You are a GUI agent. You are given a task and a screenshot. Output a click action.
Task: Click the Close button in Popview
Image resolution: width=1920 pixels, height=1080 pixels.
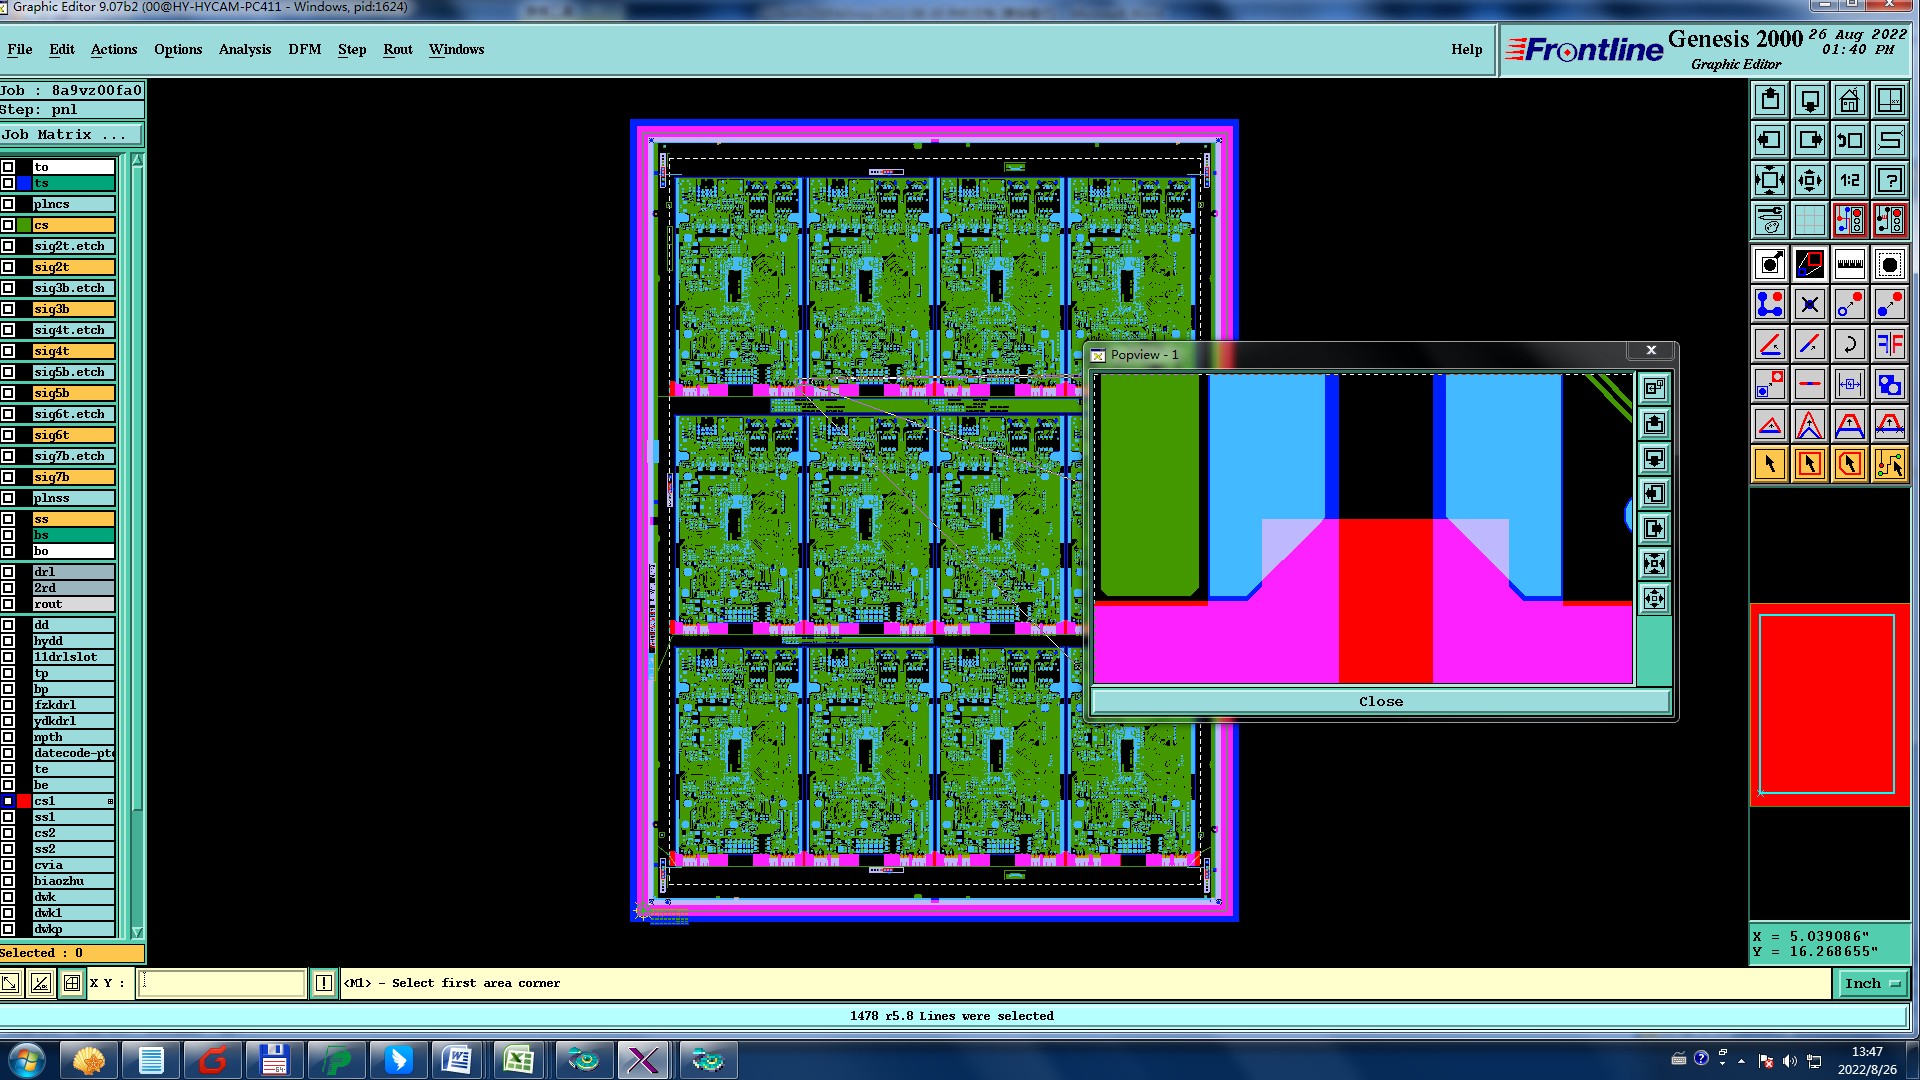click(1380, 701)
